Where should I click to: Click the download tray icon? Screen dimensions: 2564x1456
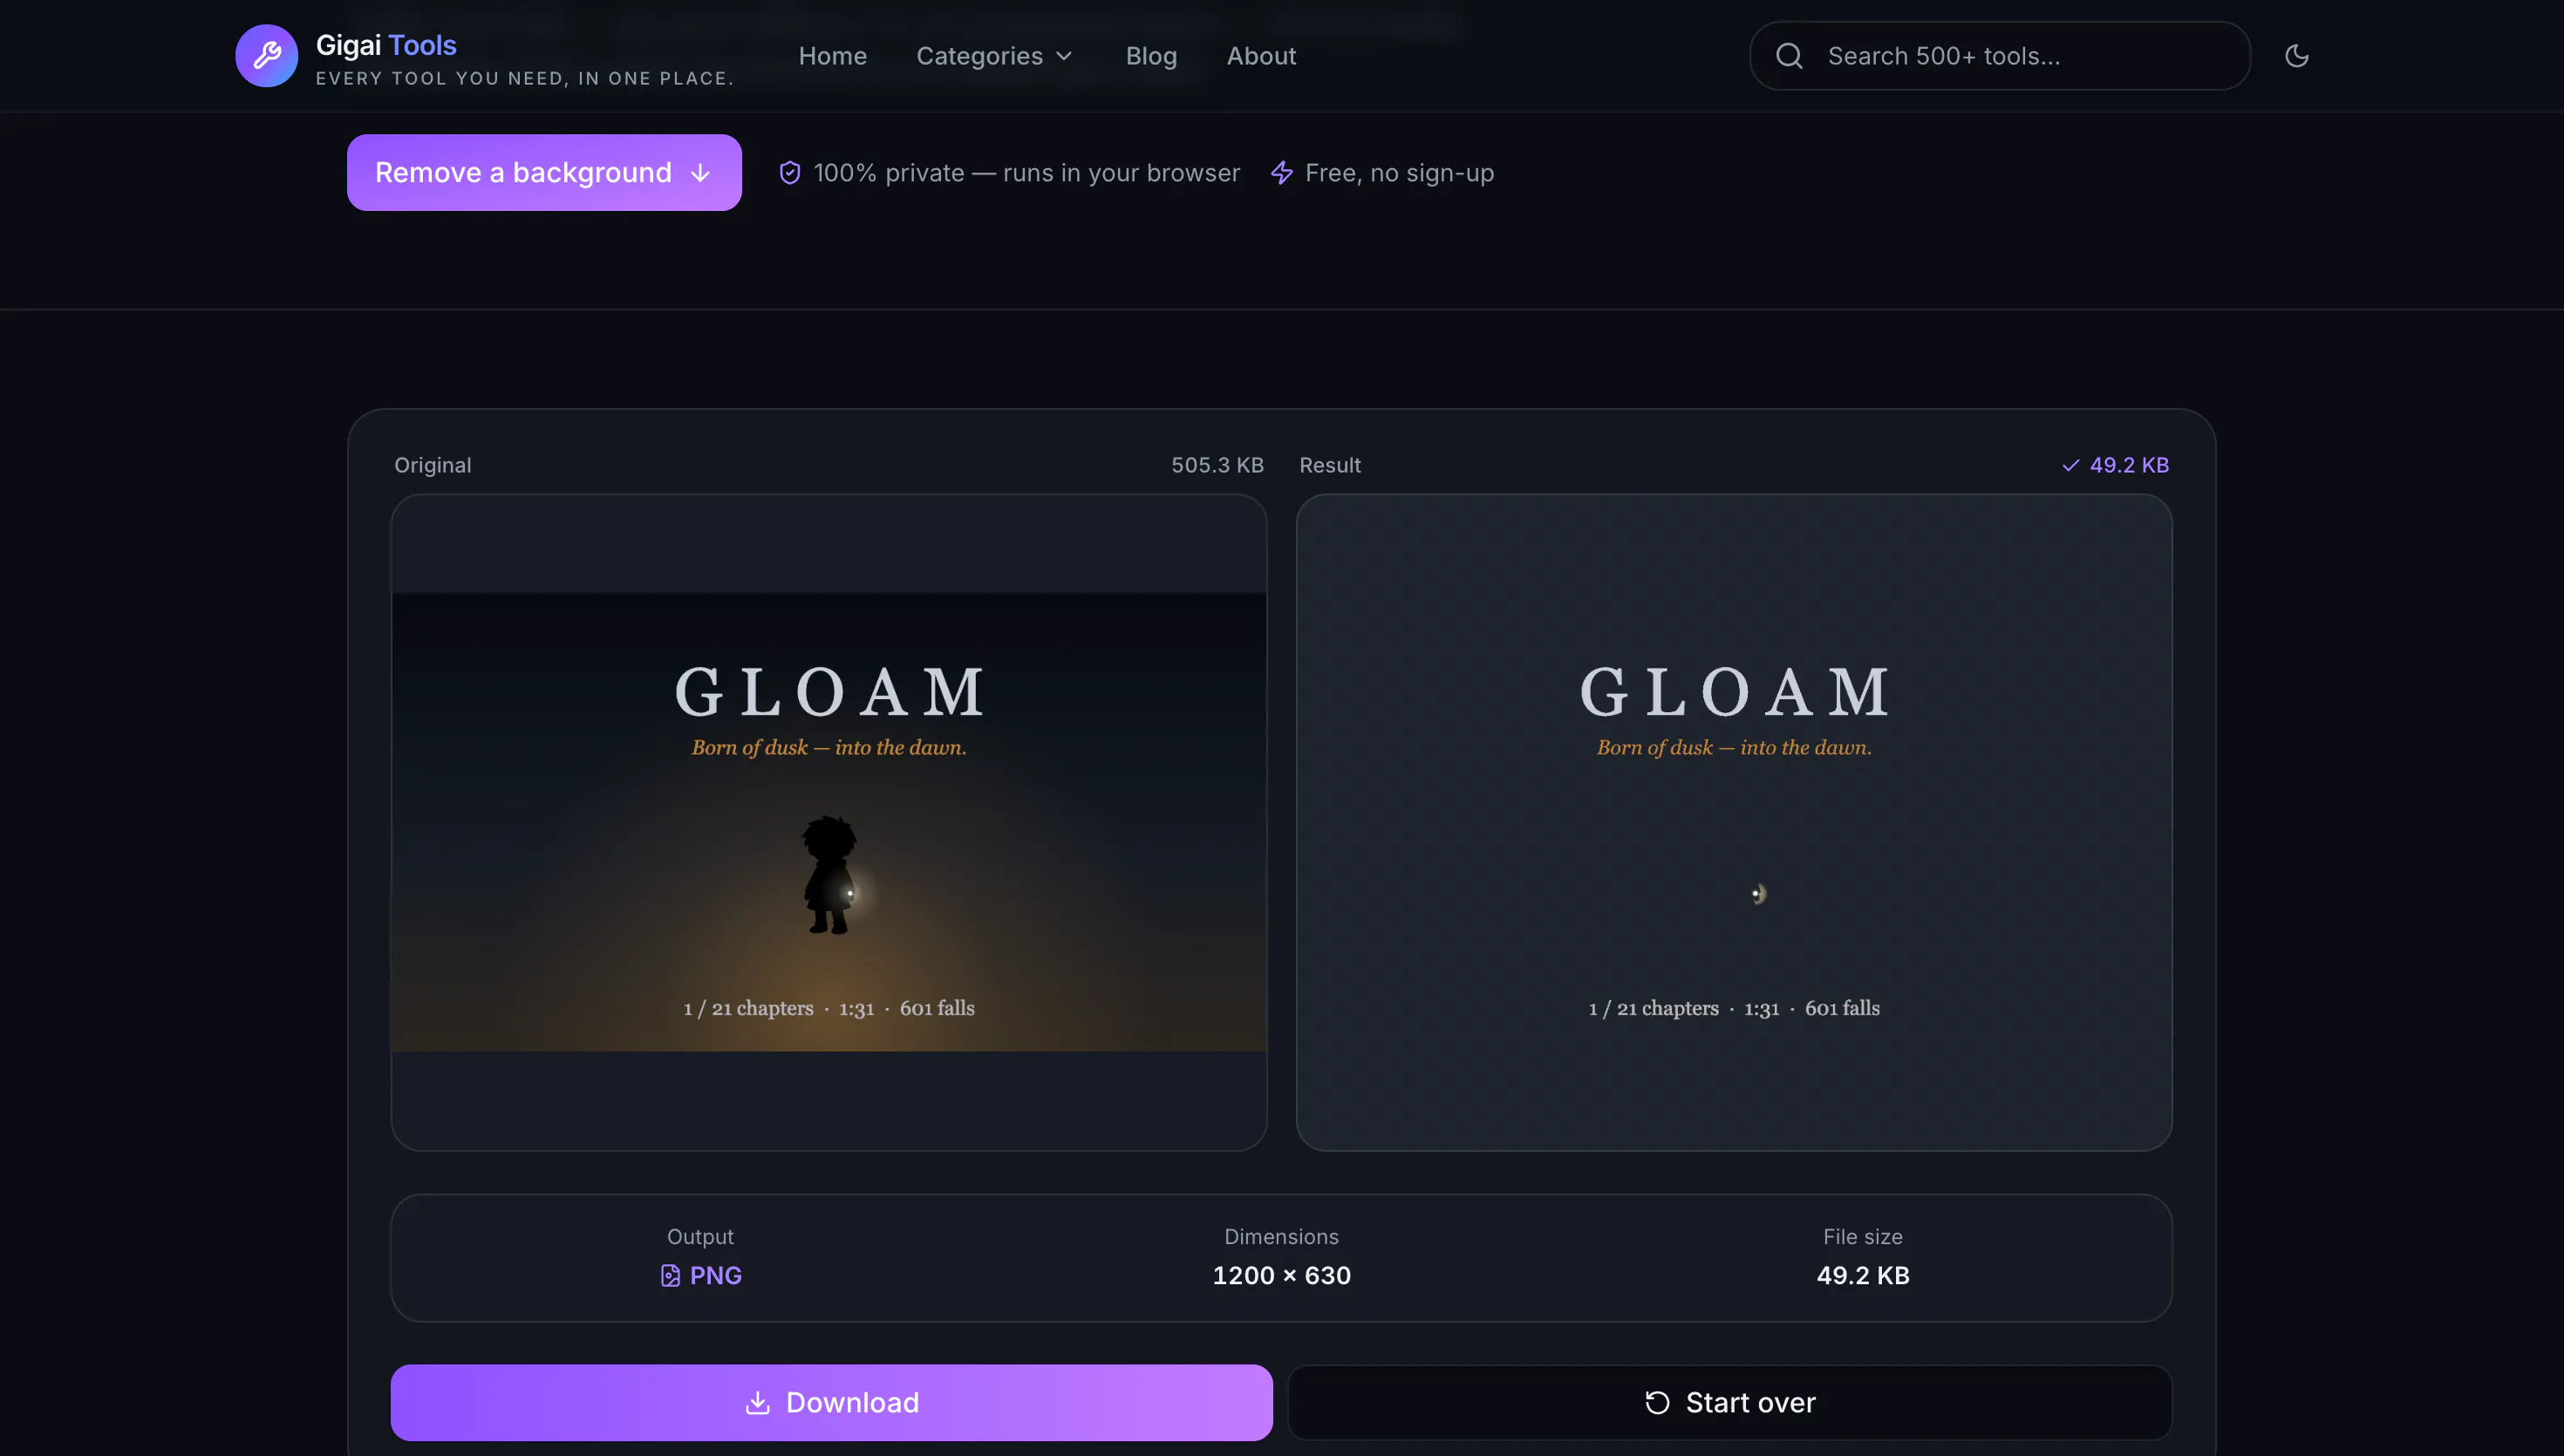click(x=757, y=1403)
